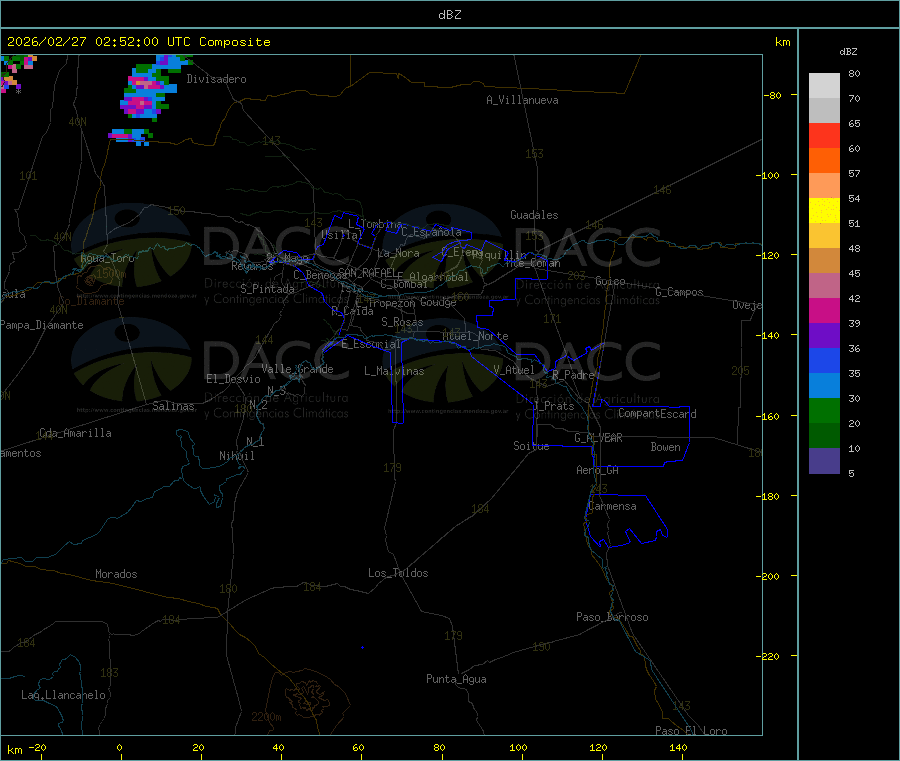Click the Carmensa label
Image resolution: width=900 pixels, height=761 pixels.
point(612,506)
